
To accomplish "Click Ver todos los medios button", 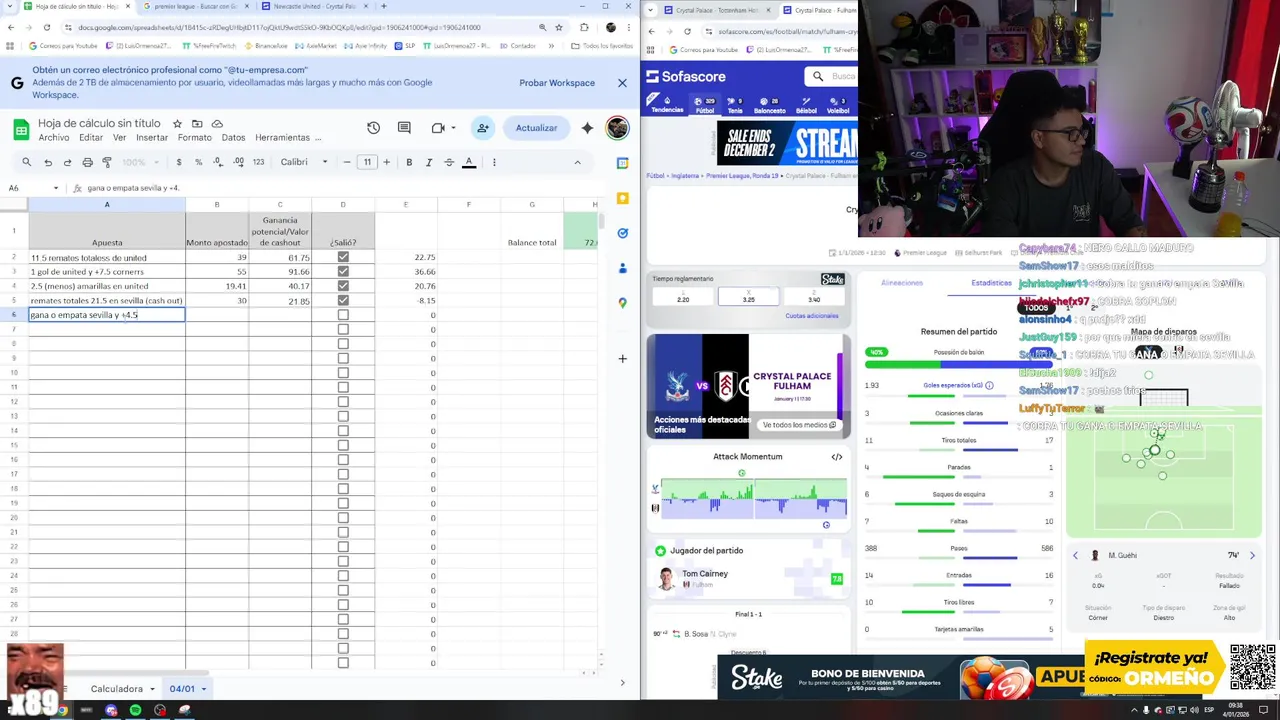I will coord(799,425).
